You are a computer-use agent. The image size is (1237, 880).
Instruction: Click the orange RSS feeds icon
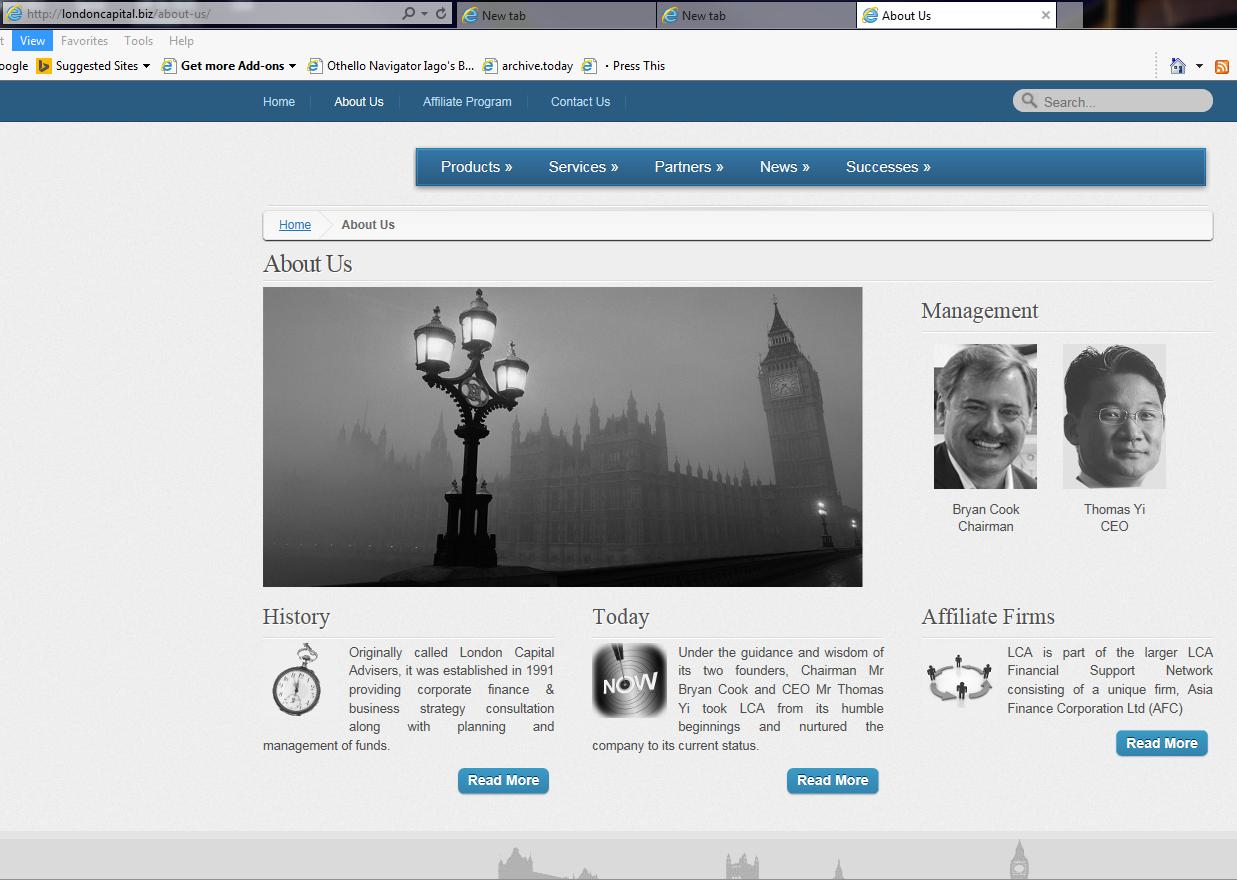pos(1222,66)
